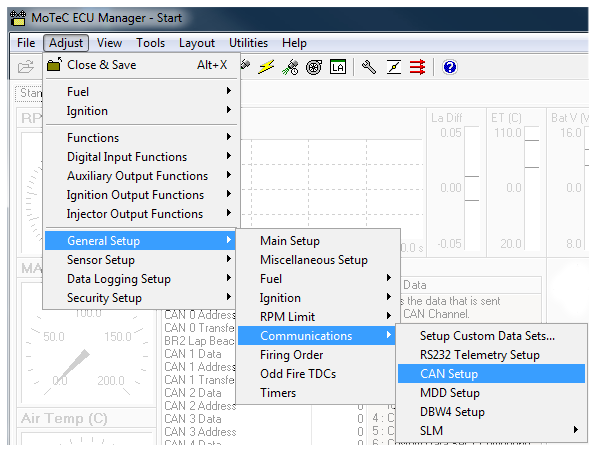
Task: Click the Close & Save folder icon
Action: click(54, 64)
